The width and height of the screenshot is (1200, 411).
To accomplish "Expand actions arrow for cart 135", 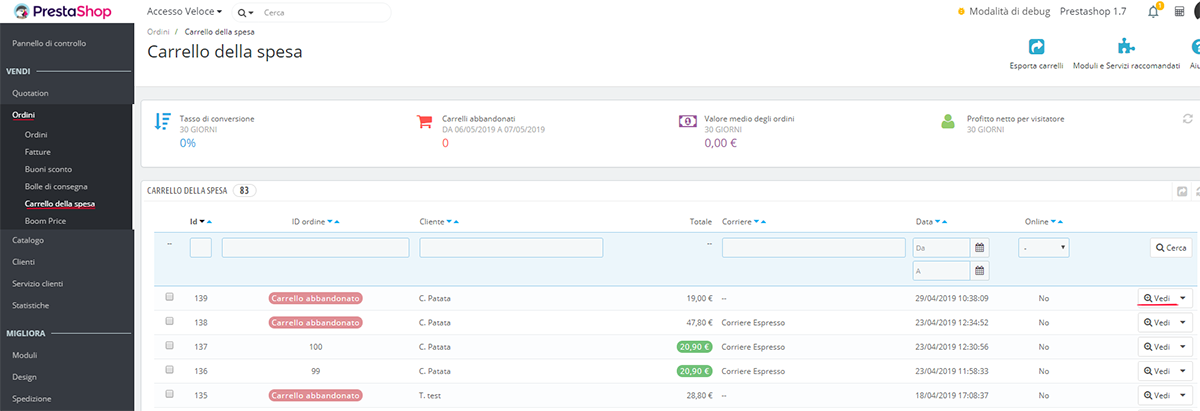I will click(1184, 395).
